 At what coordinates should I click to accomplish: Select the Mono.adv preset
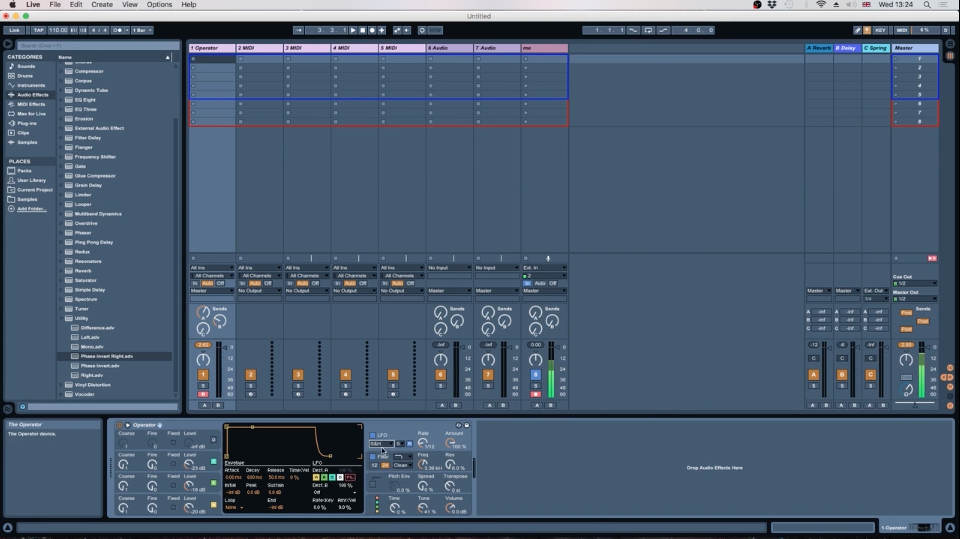(92, 347)
